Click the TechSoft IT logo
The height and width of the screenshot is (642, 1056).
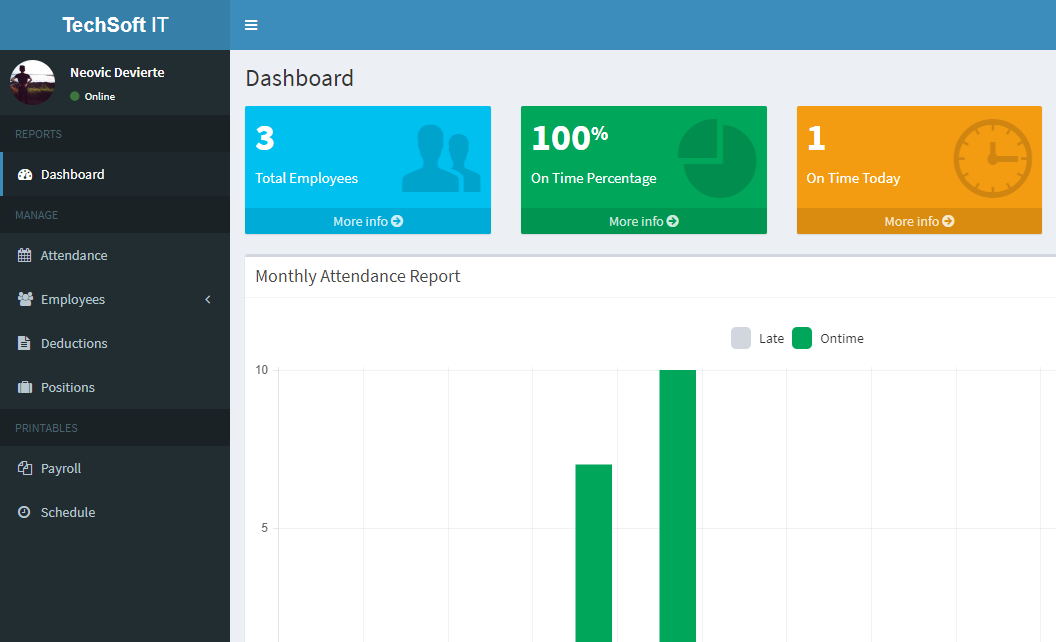click(115, 25)
